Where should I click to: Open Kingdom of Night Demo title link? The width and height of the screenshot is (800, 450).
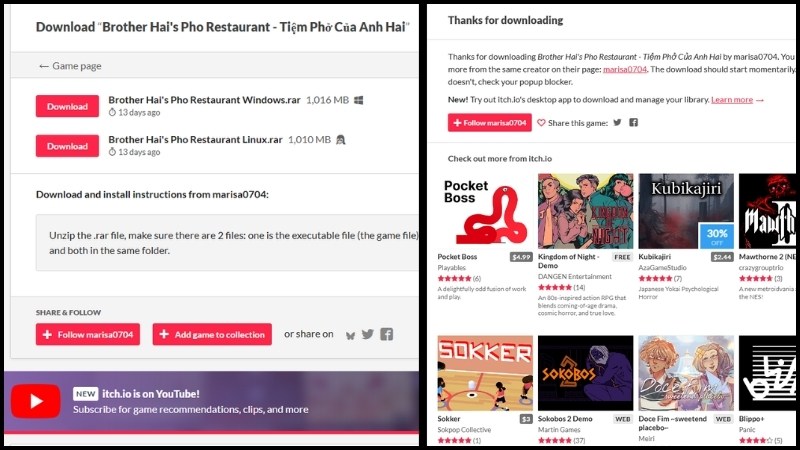coord(568,261)
